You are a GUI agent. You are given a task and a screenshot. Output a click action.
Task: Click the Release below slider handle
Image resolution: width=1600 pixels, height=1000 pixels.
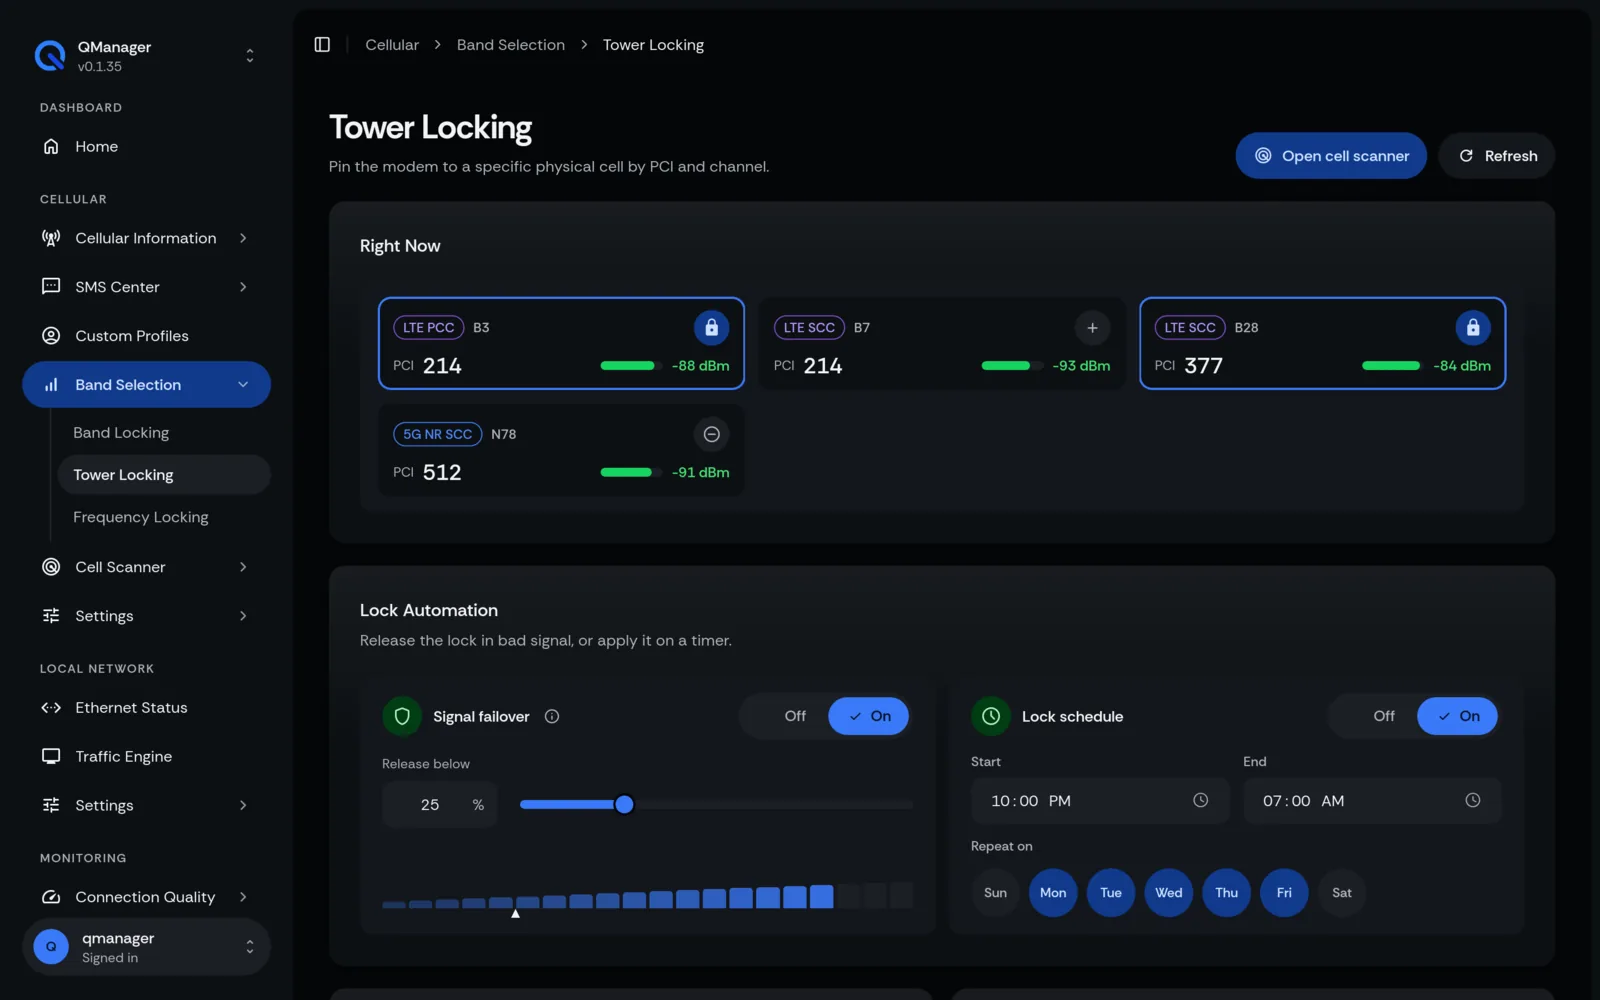[624, 804]
